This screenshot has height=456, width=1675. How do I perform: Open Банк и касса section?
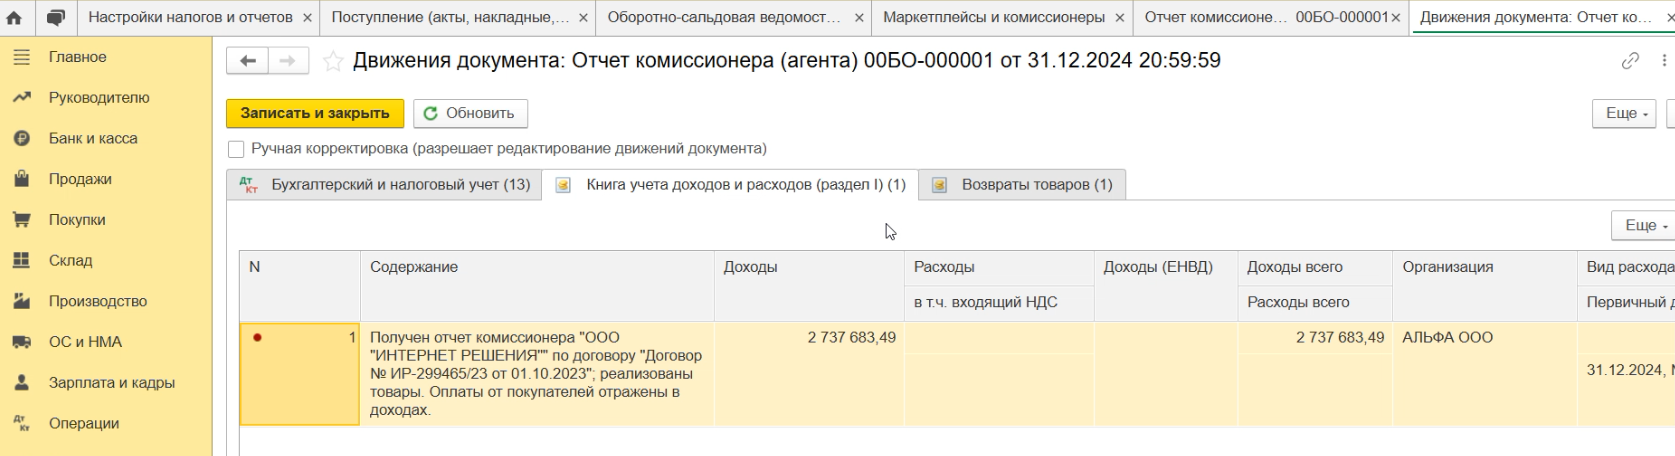point(93,138)
